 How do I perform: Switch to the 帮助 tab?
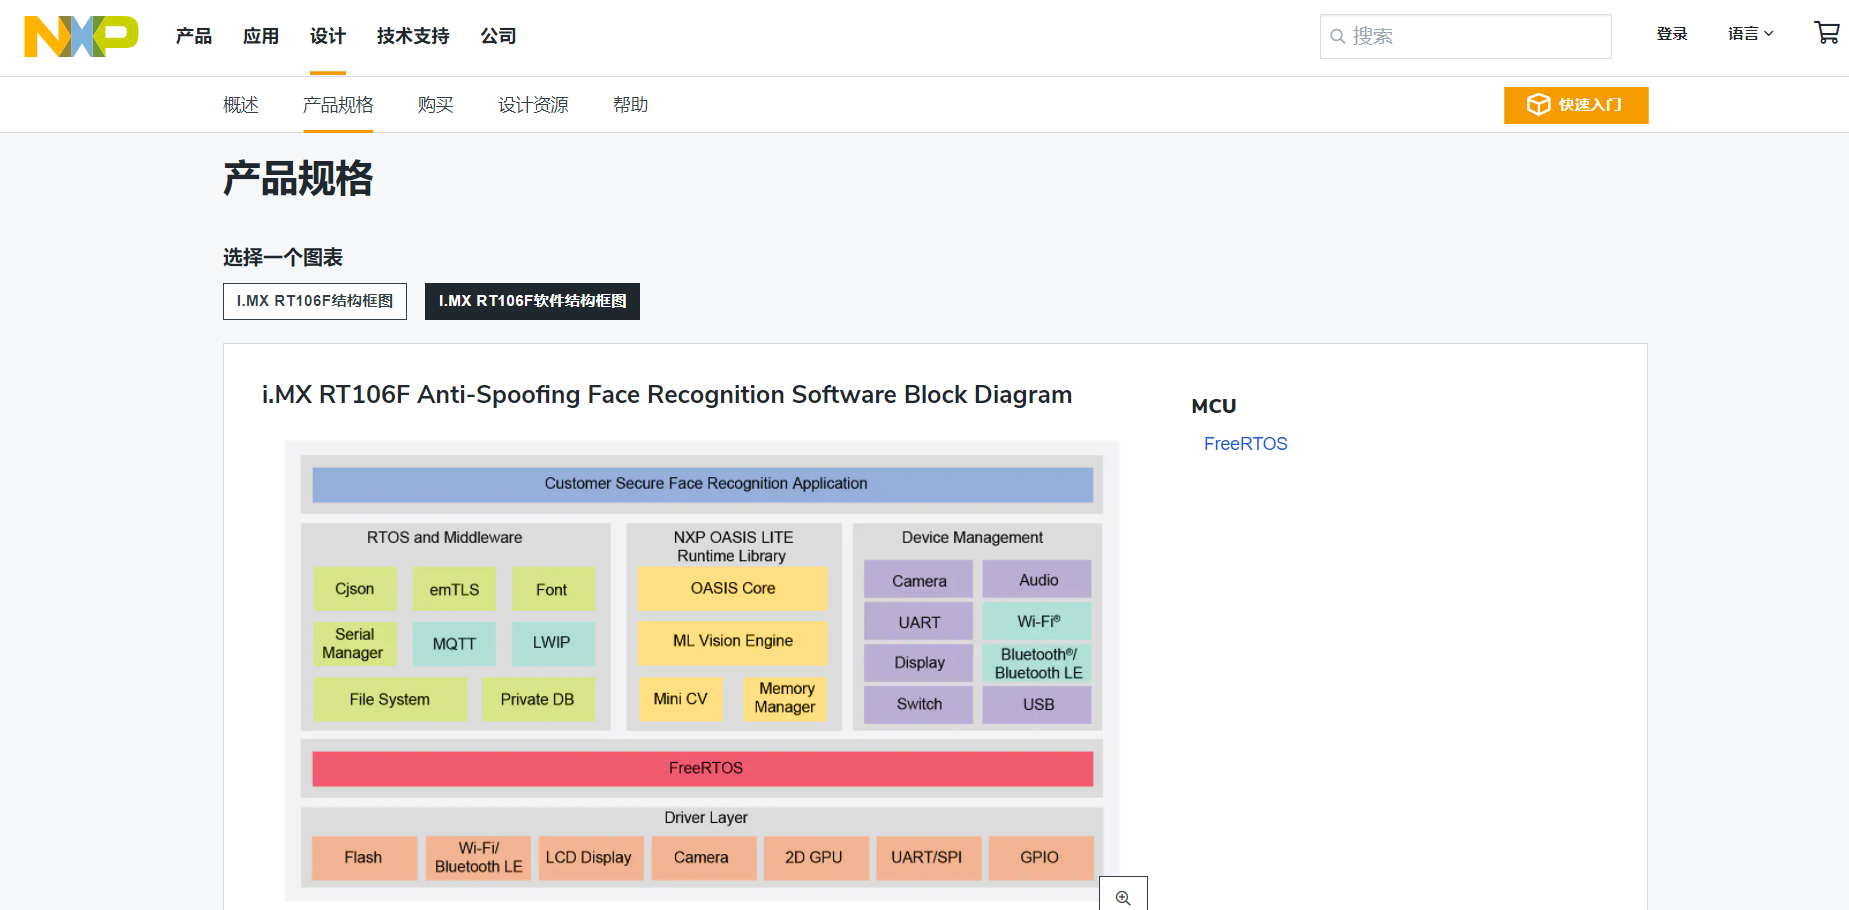pos(630,105)
